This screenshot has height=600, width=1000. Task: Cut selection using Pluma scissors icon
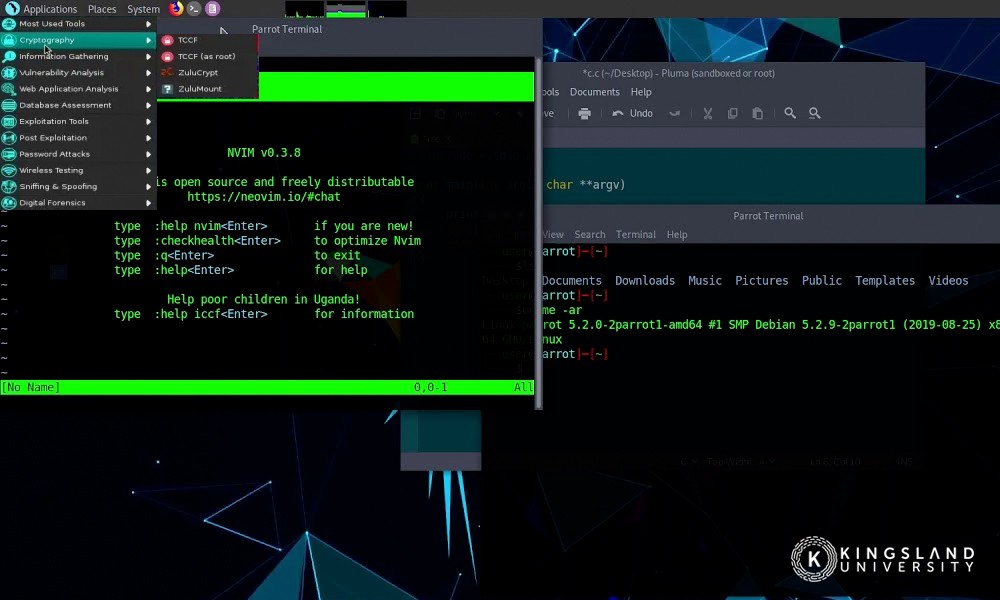(x=707, y=113)
